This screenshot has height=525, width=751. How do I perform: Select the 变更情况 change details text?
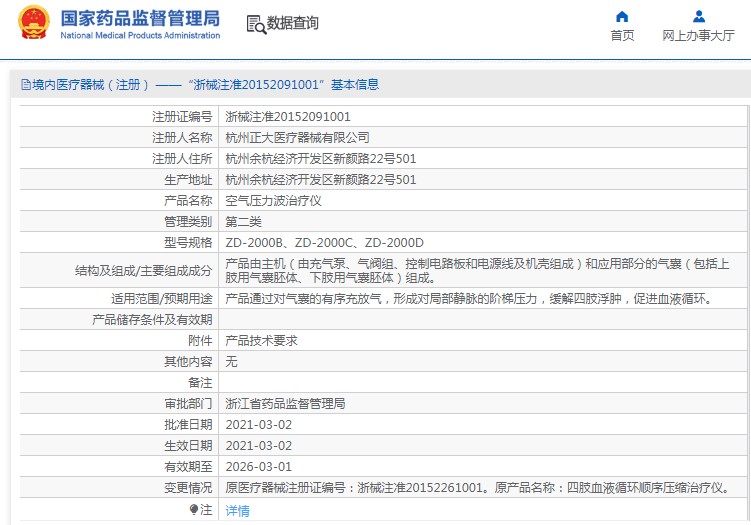478,488
